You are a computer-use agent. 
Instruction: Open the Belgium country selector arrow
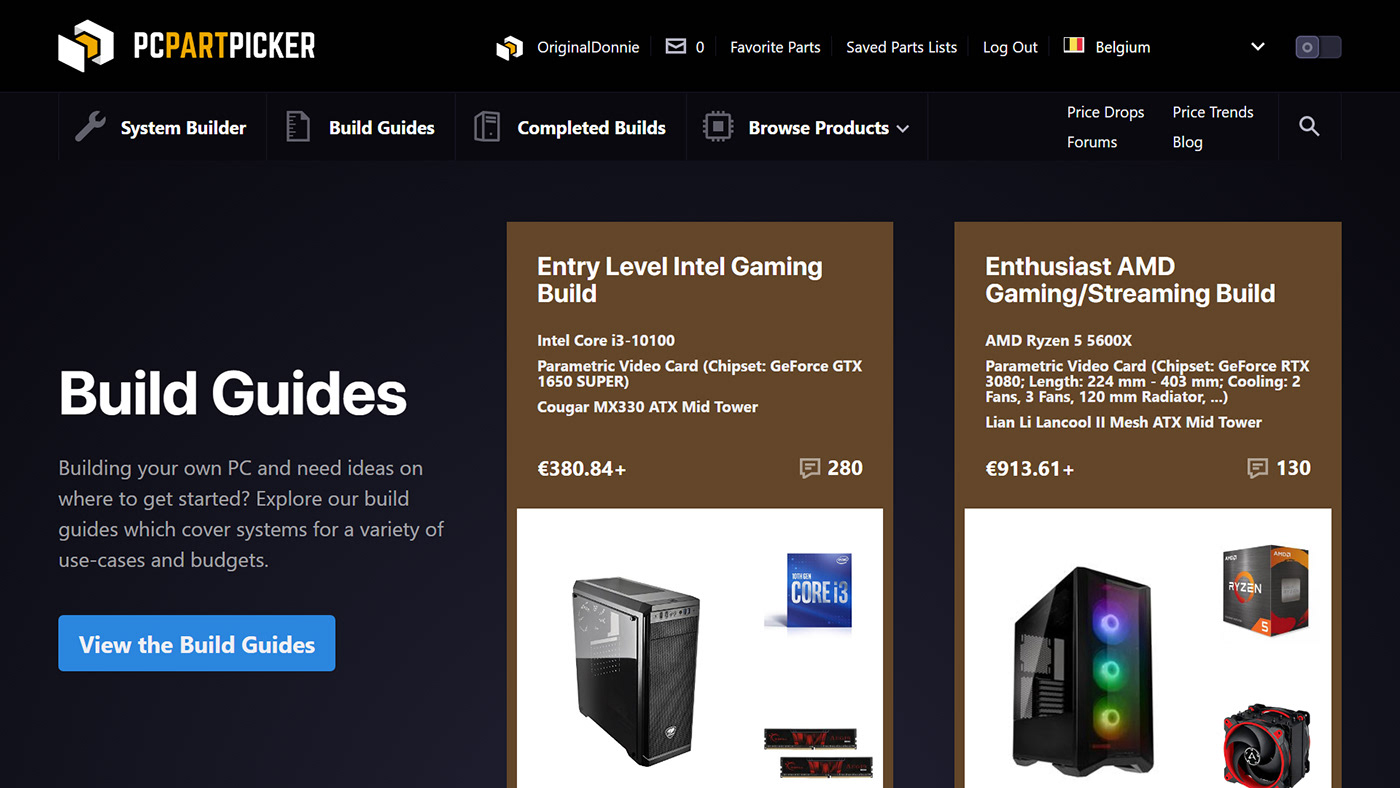click(x=1258, y=46)
